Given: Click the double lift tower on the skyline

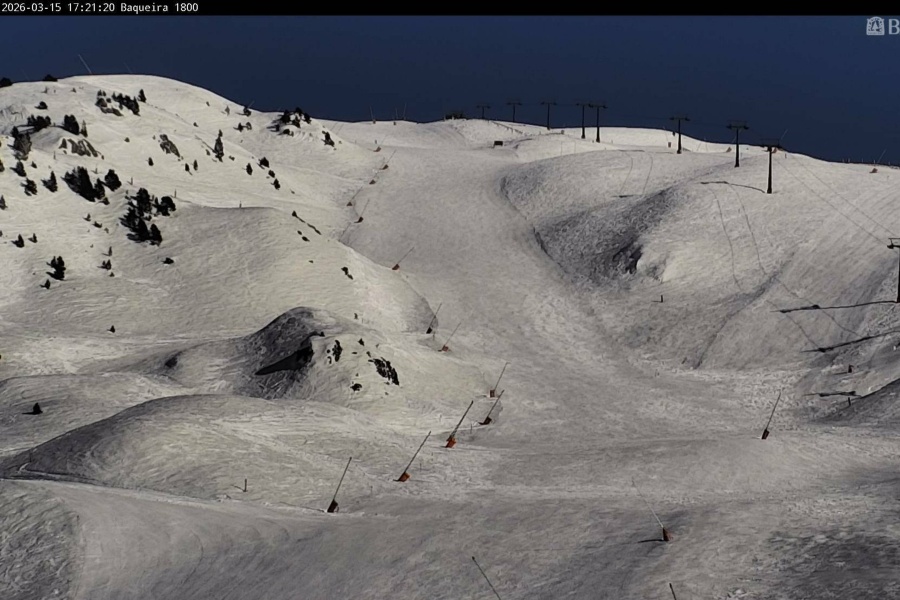Looking at the screenshot, I should click(590, 120).
